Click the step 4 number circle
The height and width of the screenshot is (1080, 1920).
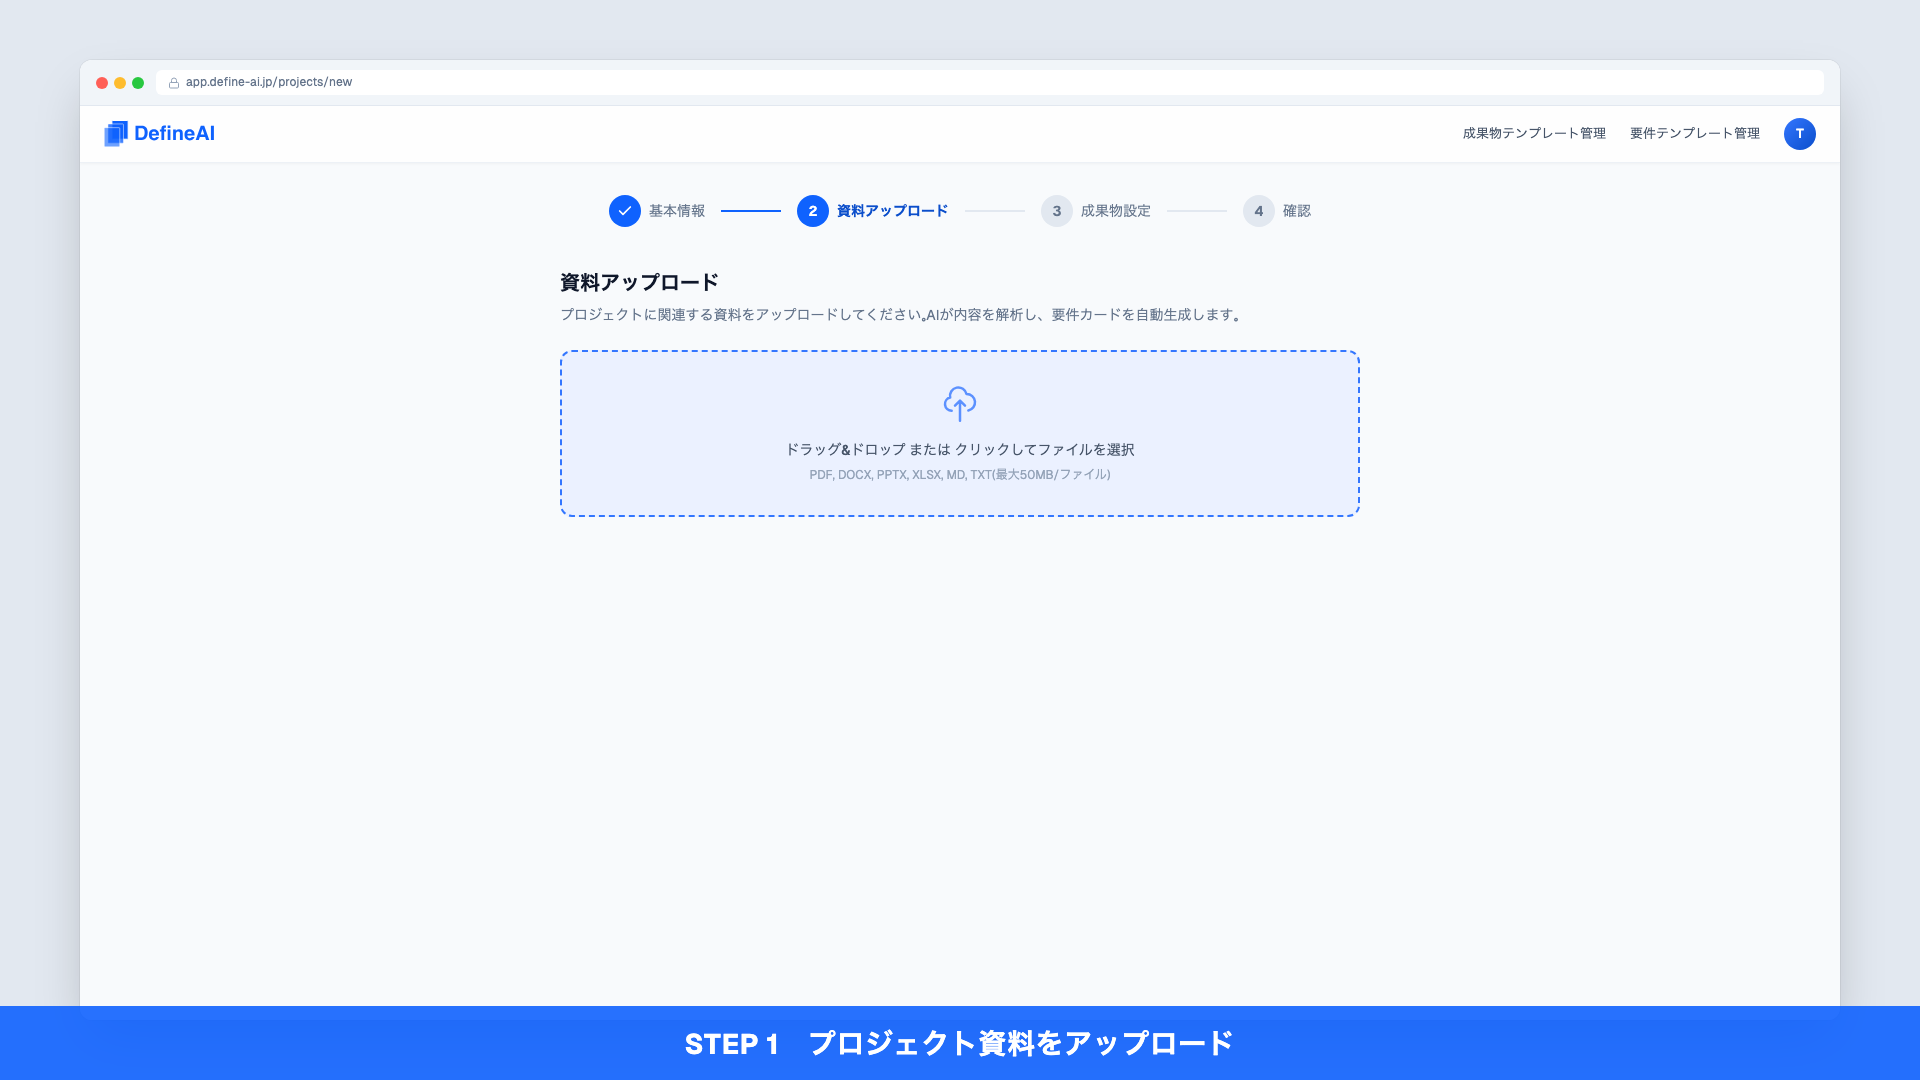pyautogui.click(x=1258, y=211)
